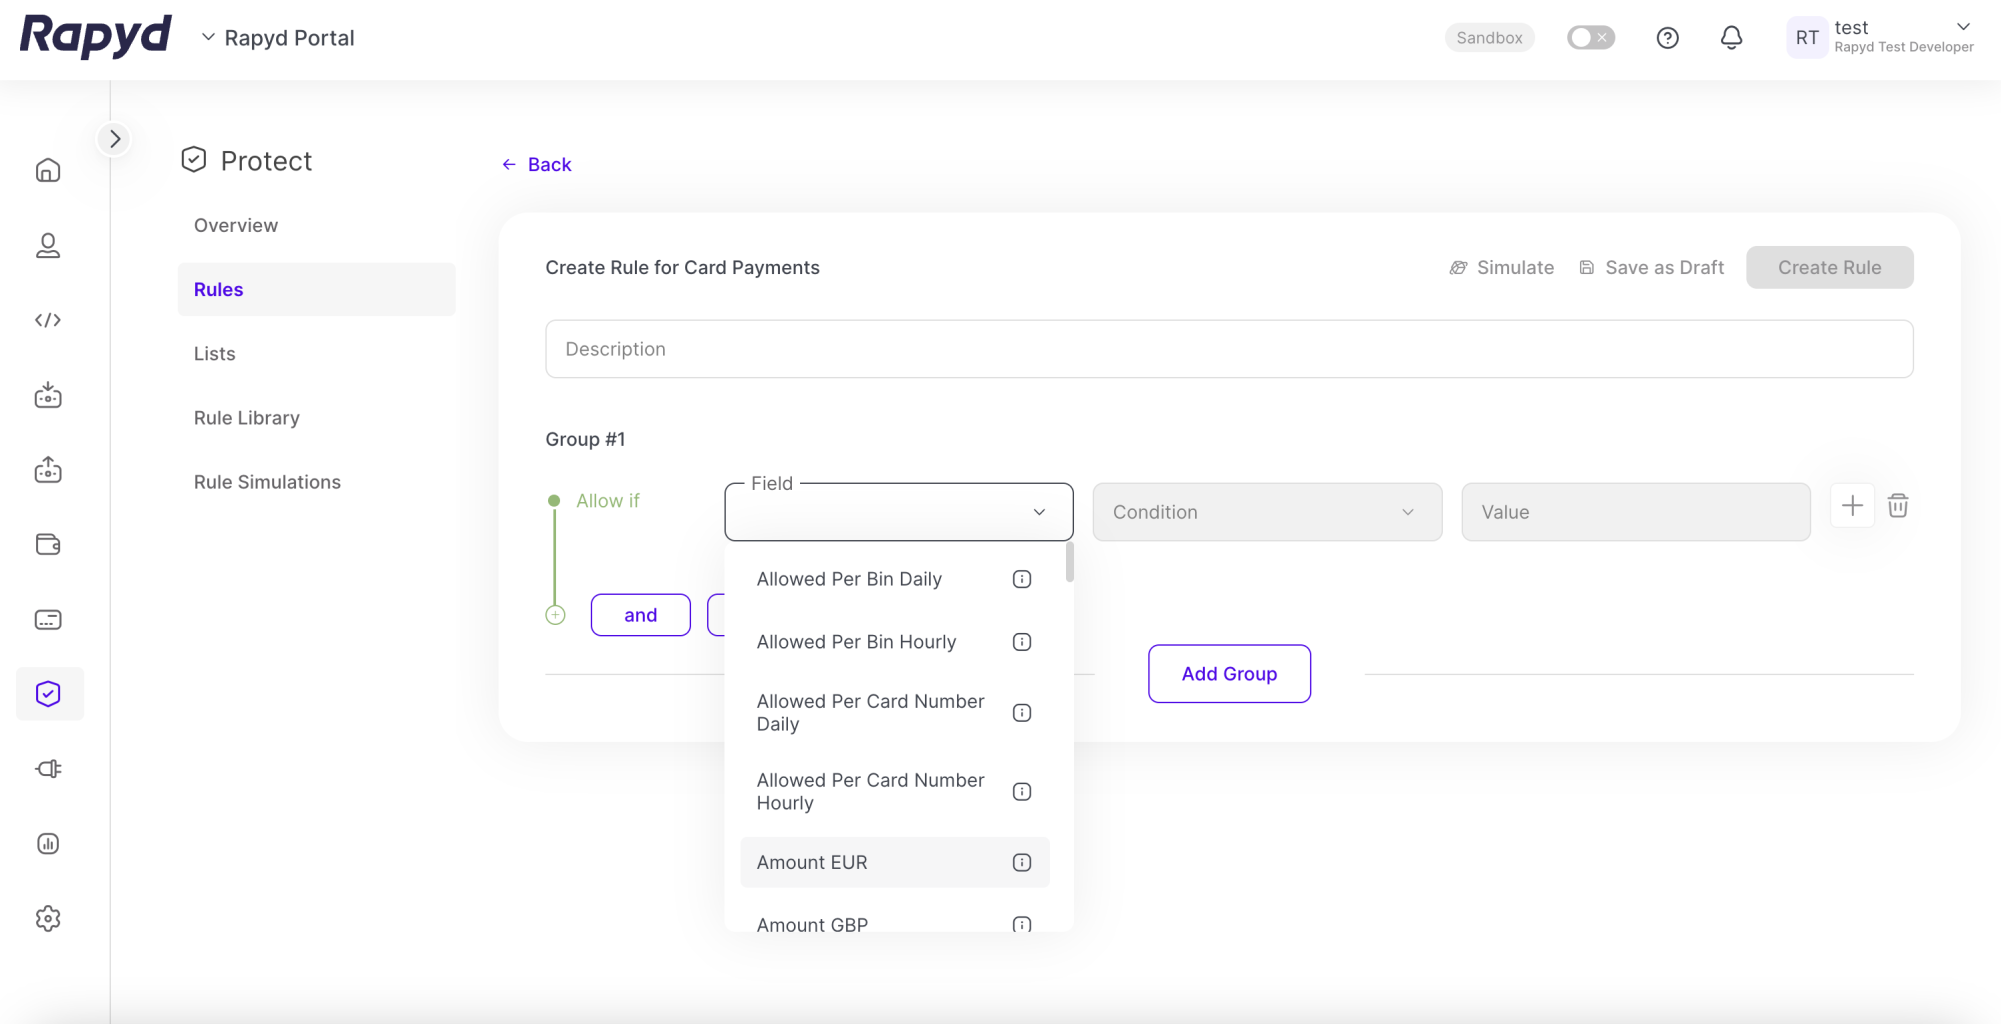Expand the test user account menu

1962,27
